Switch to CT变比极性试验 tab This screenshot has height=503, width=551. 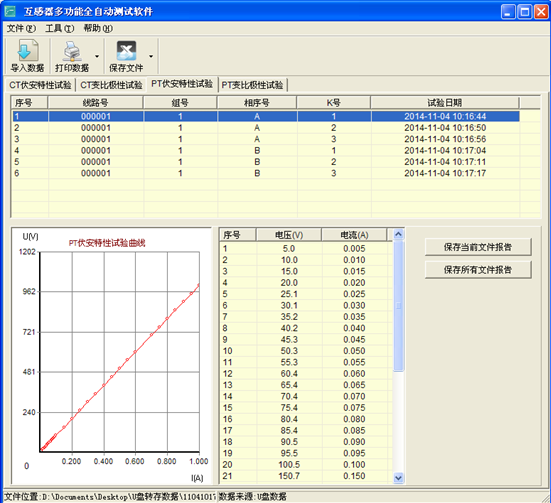coord(111,85)
